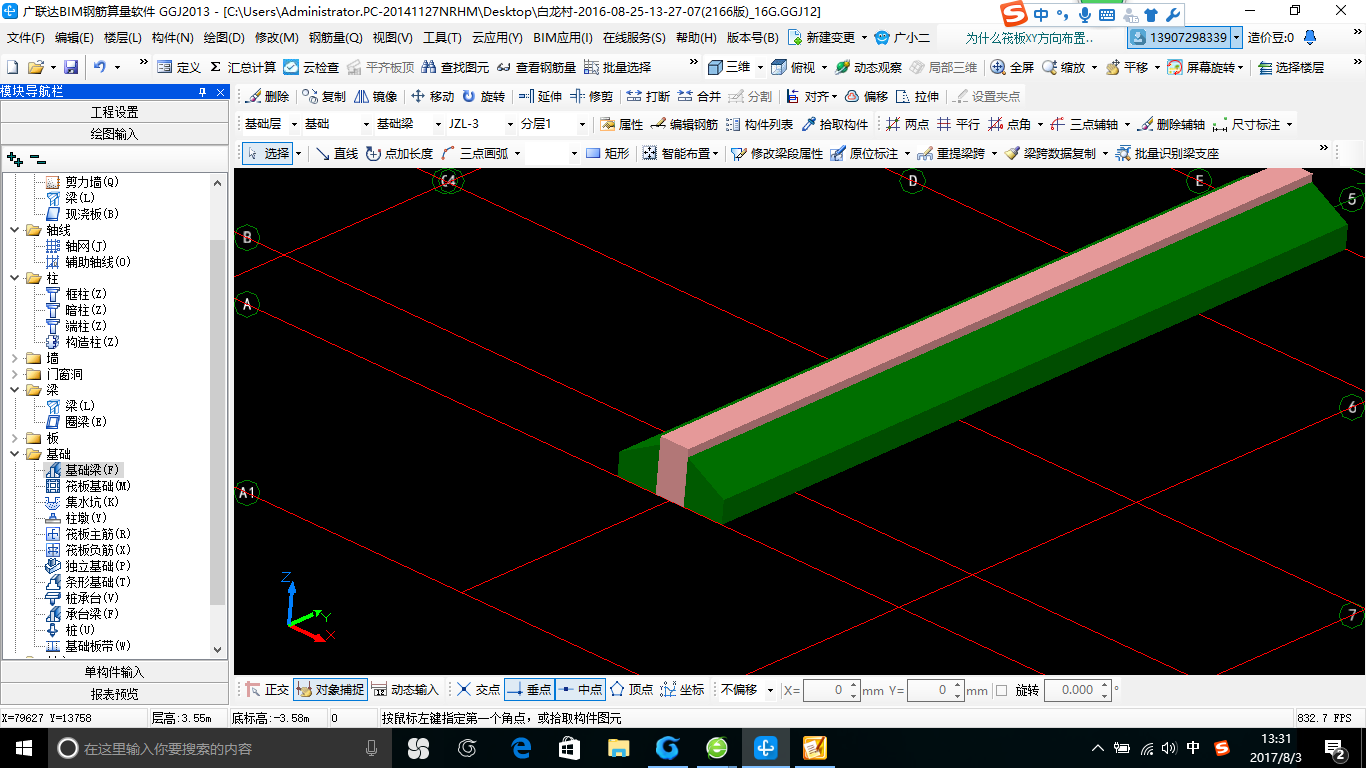Open 构件列表 component list
This screenshot has width=1366, height=768.
click(759, 125)
